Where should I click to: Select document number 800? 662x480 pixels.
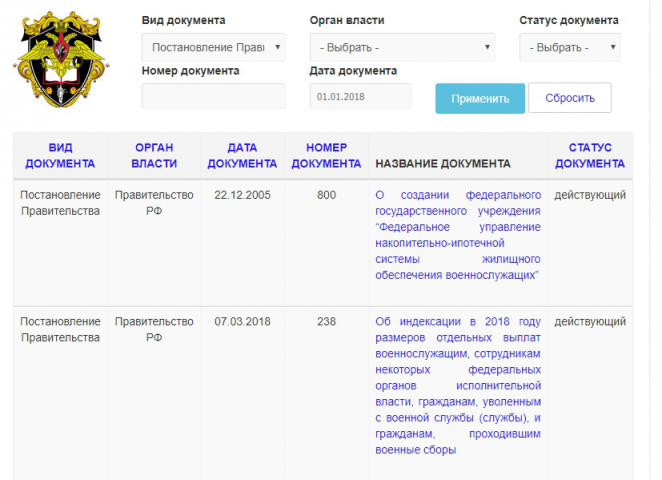pyautogui.click(x=326, y=195)
